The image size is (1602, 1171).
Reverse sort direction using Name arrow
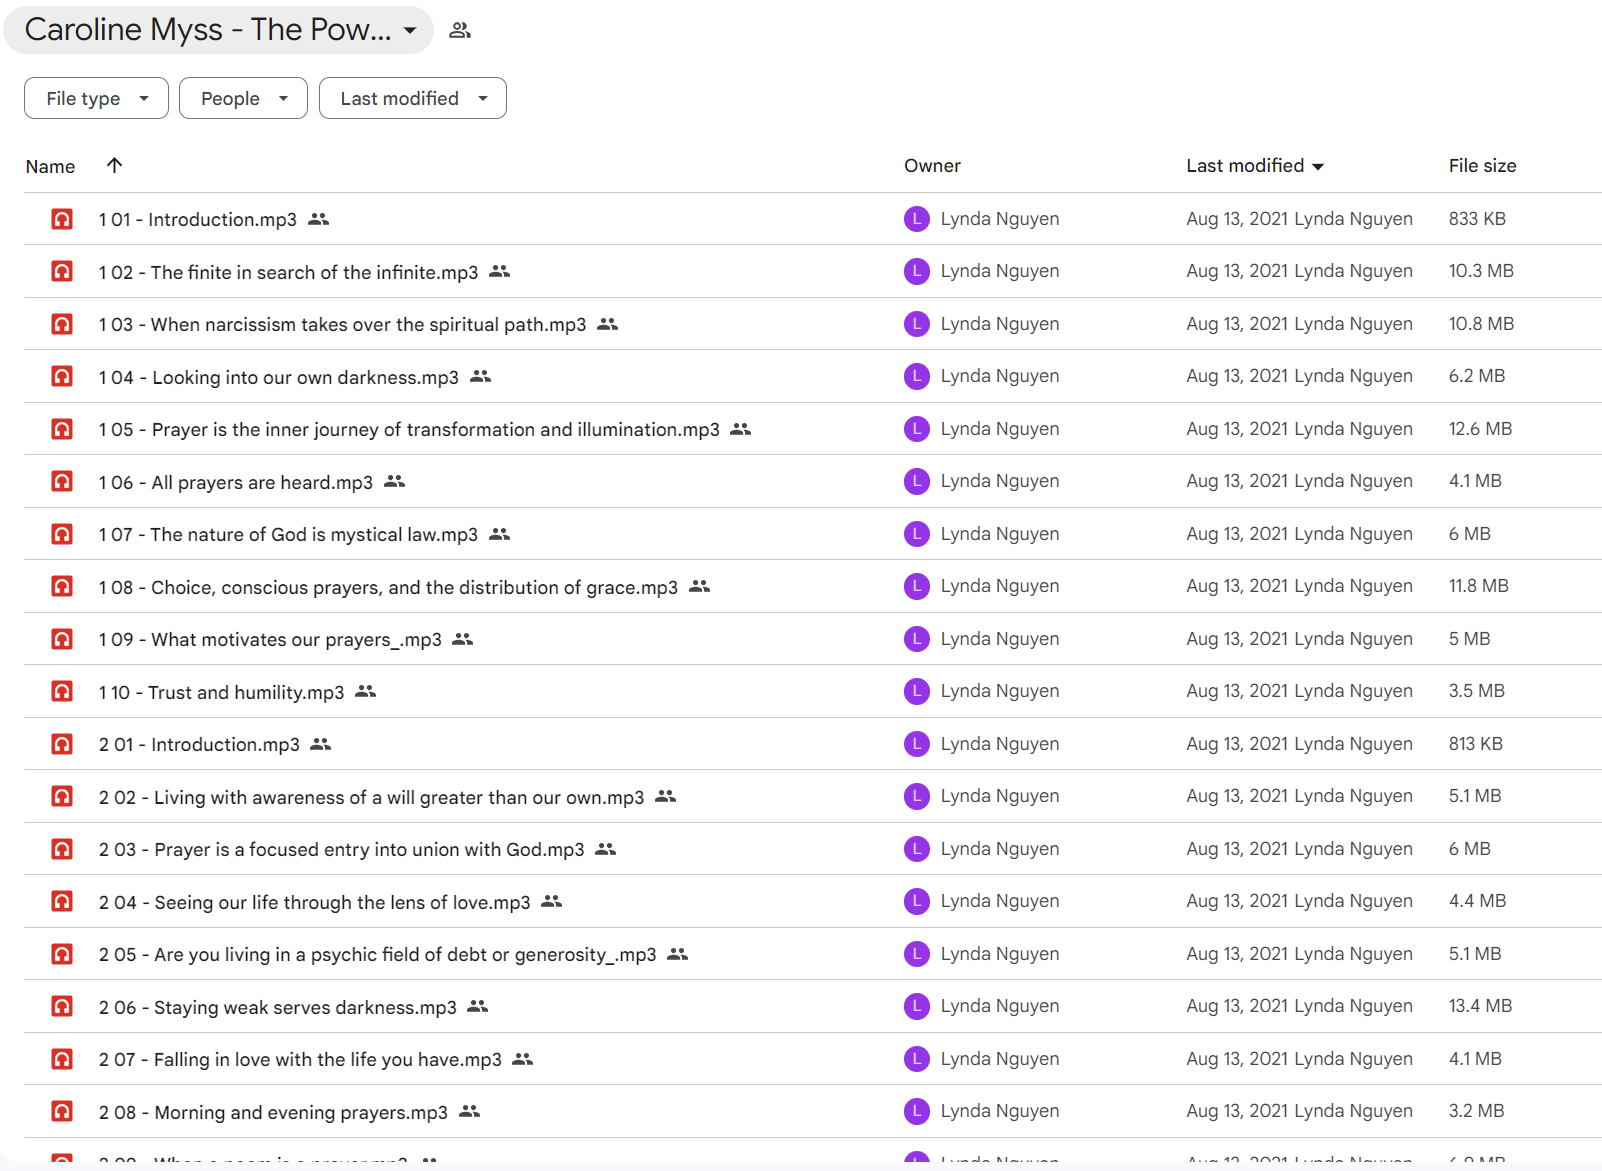114,165
